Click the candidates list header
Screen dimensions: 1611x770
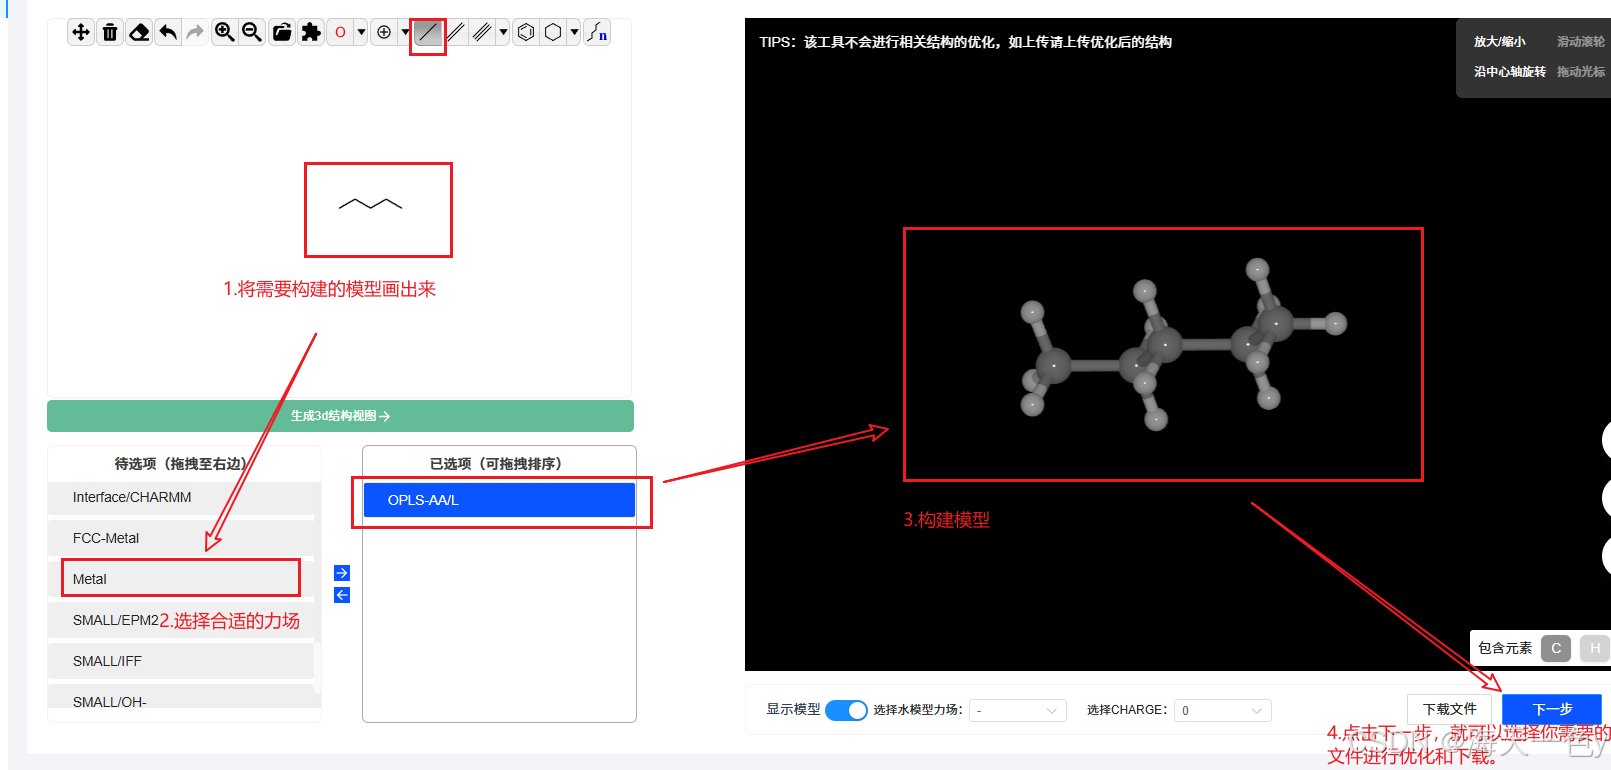tap(180, 464)
